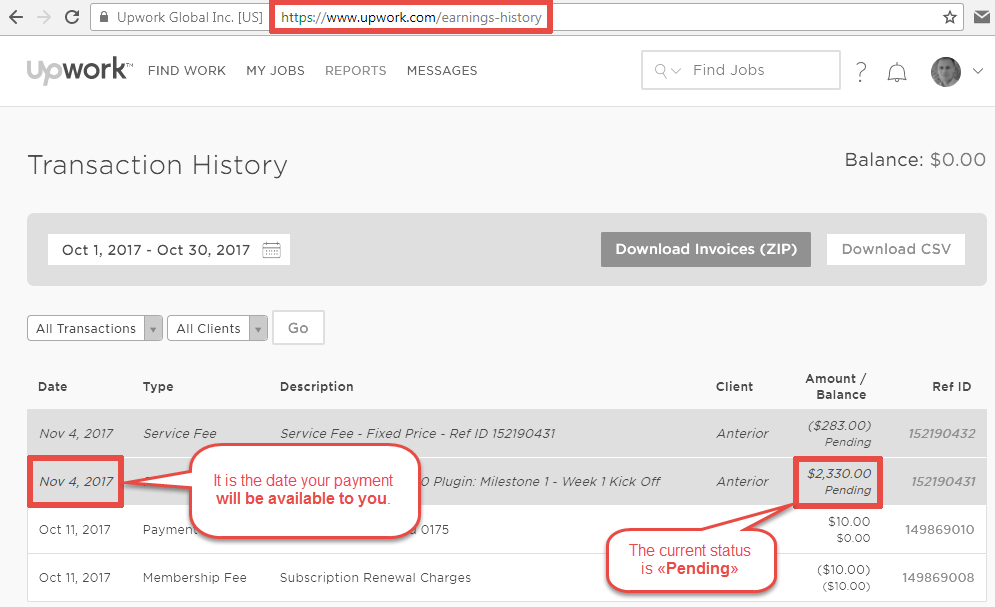Open the FIND WORK menu
The image size is (995, 607).
(x=187, y=70)
